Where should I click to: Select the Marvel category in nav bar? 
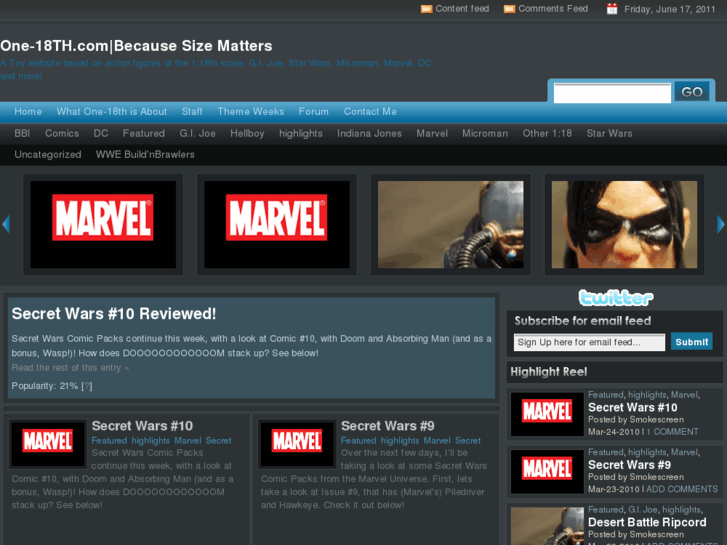(x=432, y=134)
